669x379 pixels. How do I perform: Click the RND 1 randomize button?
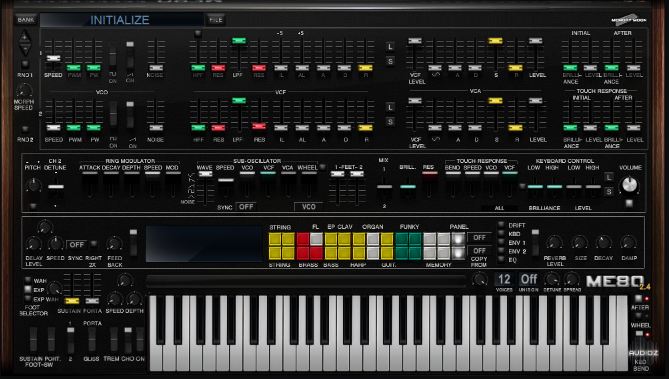25,64
